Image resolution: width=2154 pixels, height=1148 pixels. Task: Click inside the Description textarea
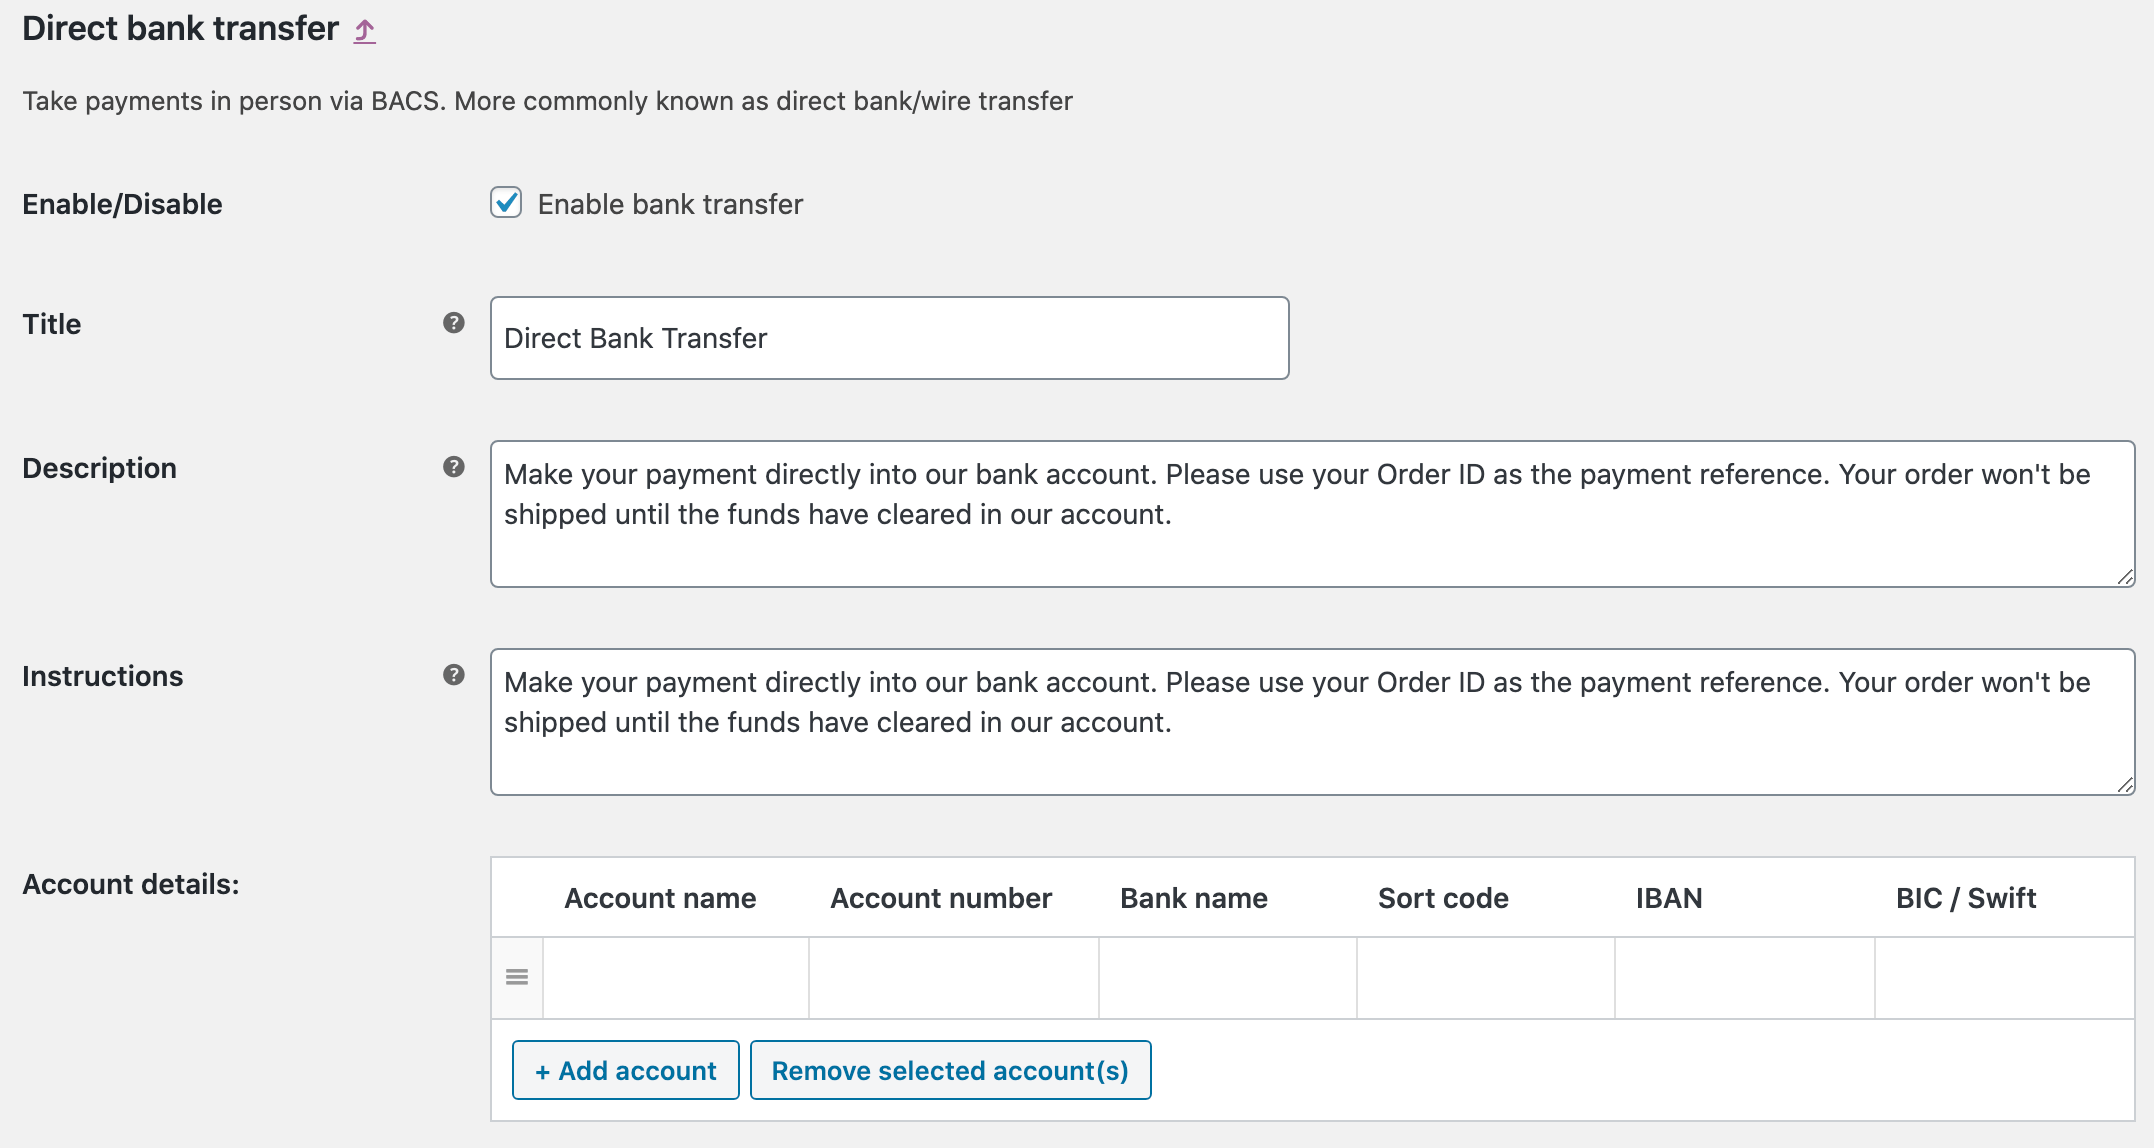(1313, 514)
